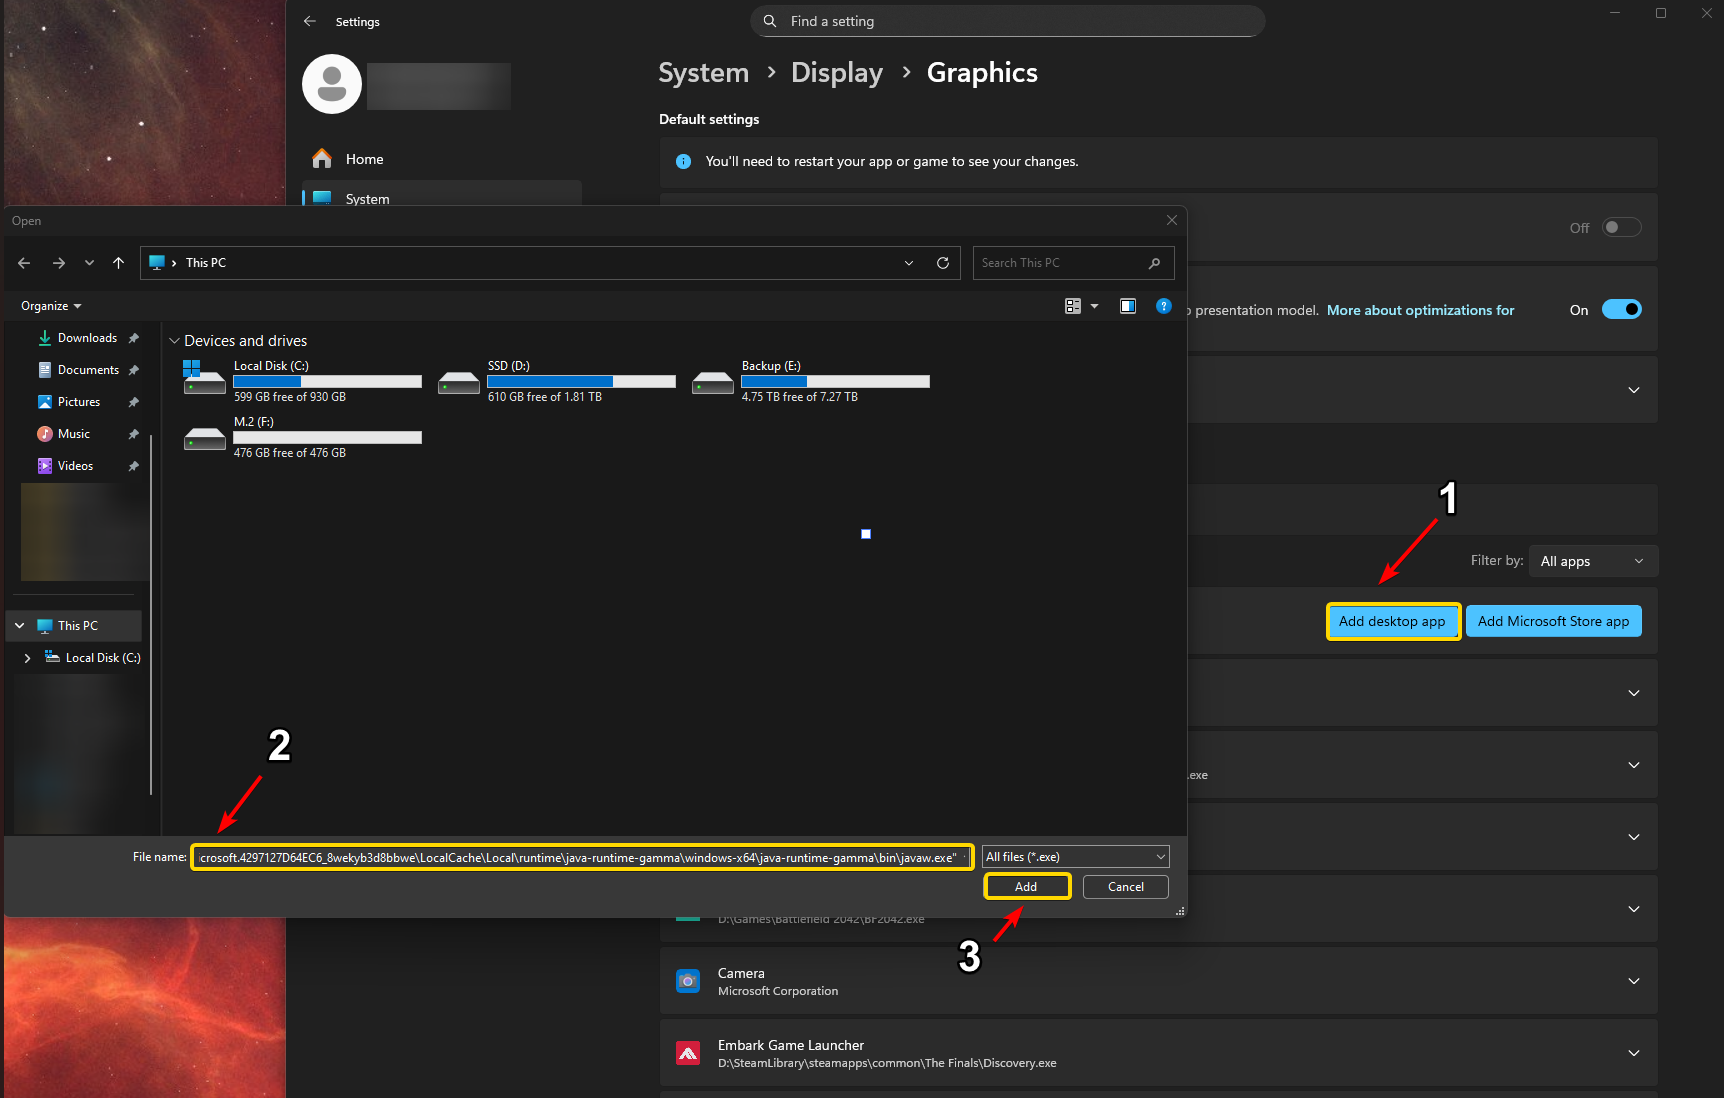
Task: Enable the Off toggle switch
Action: coord(1621,228)
